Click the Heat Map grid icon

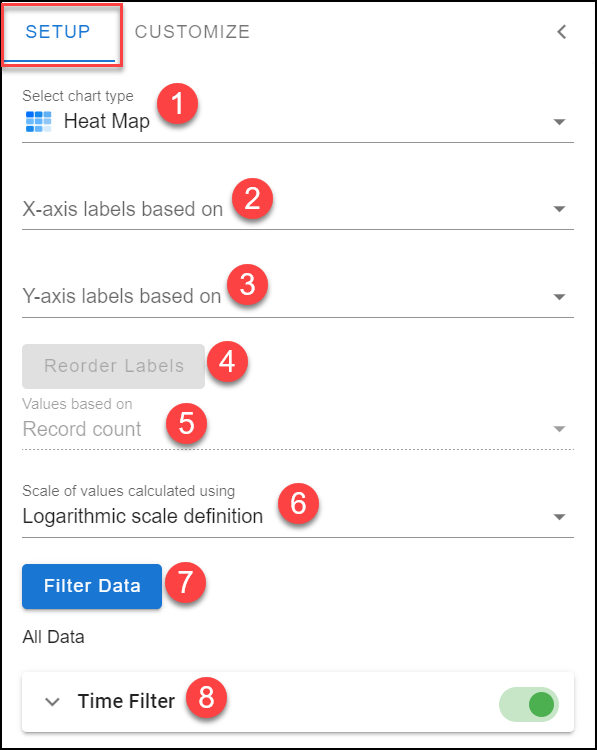[38, 121]
